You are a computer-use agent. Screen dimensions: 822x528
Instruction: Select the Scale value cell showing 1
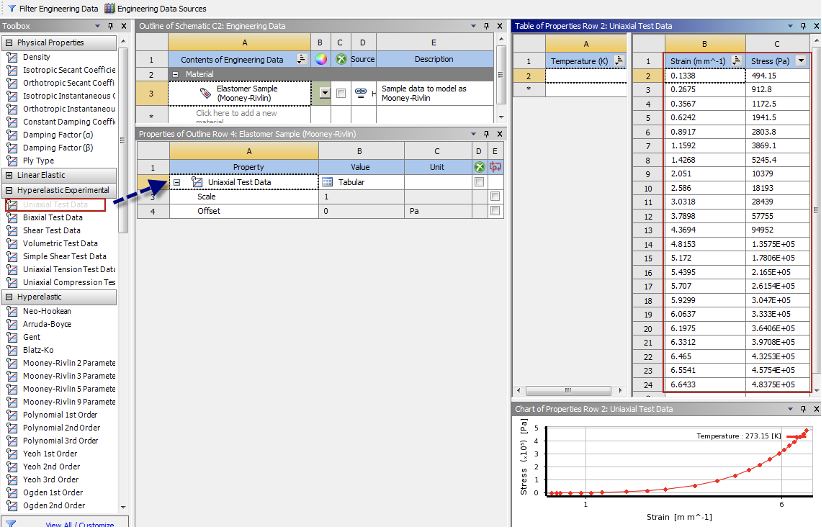pyautogui.click(x=361, y=197)
